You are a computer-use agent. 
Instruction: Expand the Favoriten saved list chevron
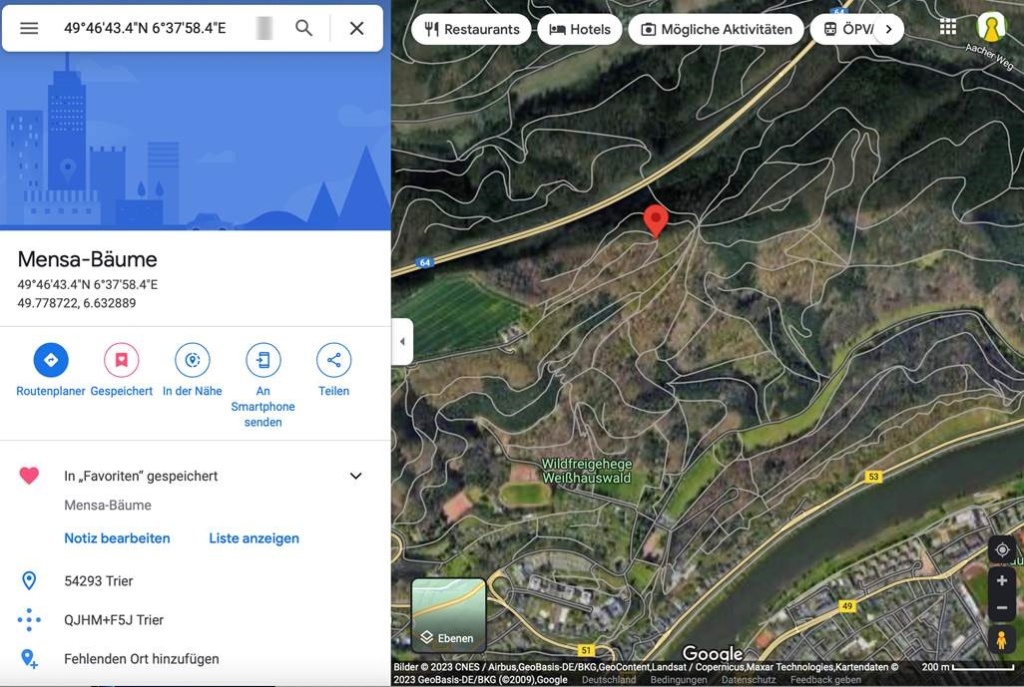(355, 476)
